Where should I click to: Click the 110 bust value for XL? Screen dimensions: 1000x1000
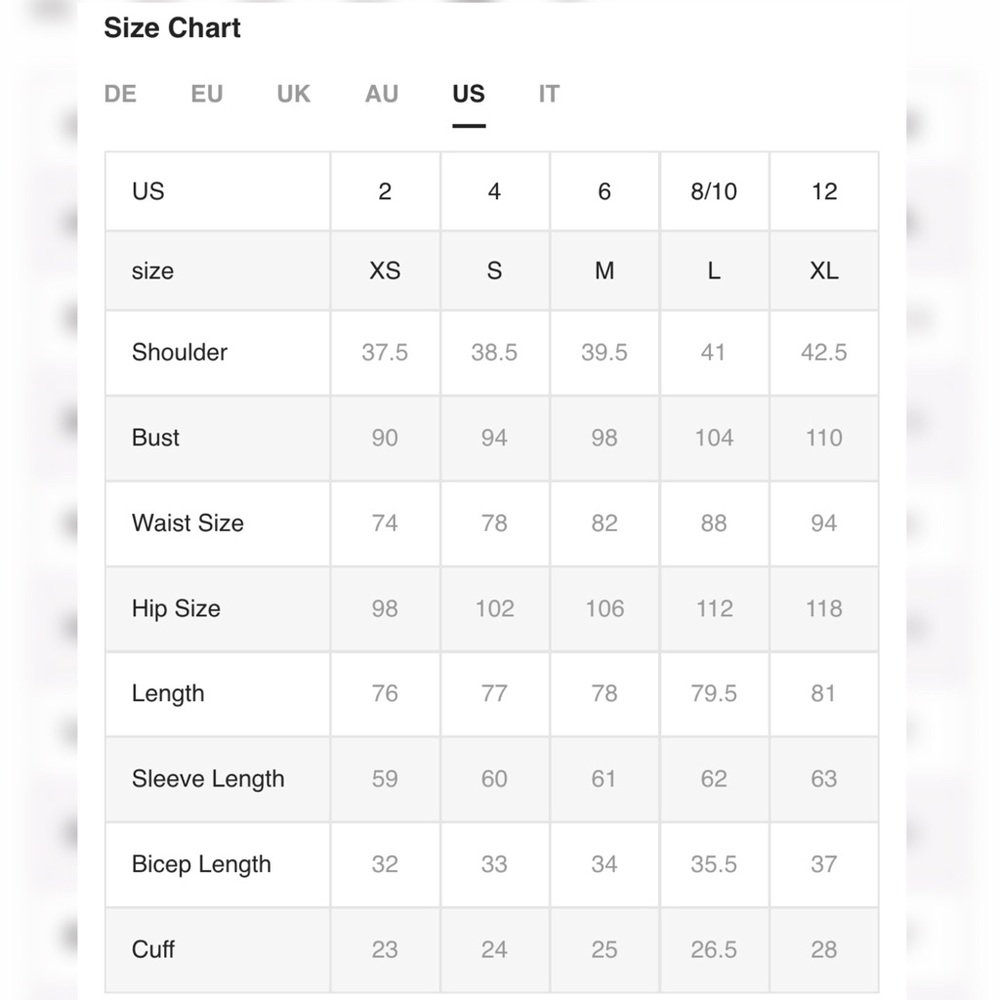pyautogui.click(x=824, y=437)
